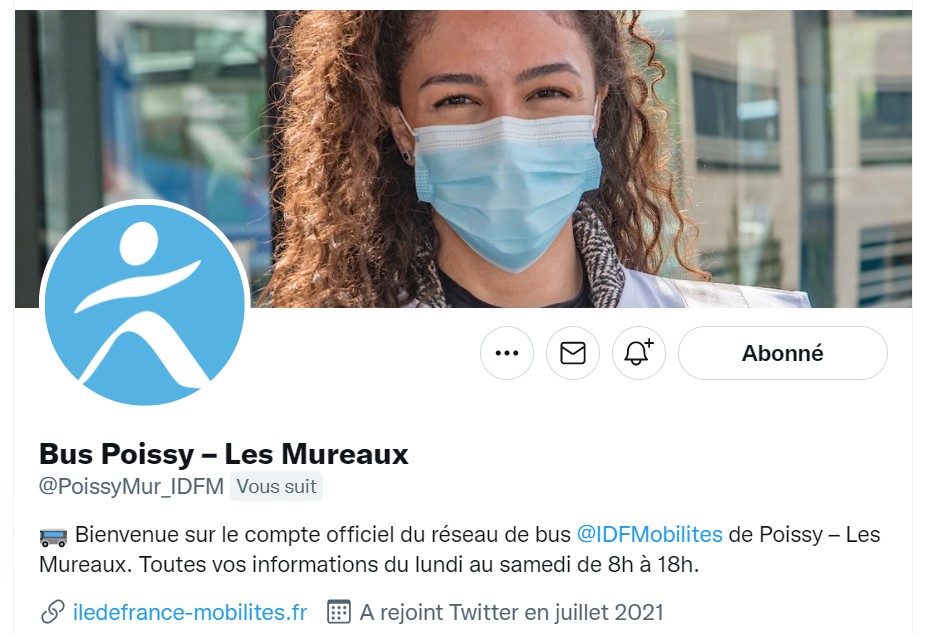Image resolution: width=928 pixels, height=634 pixels.
Task: Visit the iledefrance-mobilites.fr website link
Action: [x=190, y=612]
